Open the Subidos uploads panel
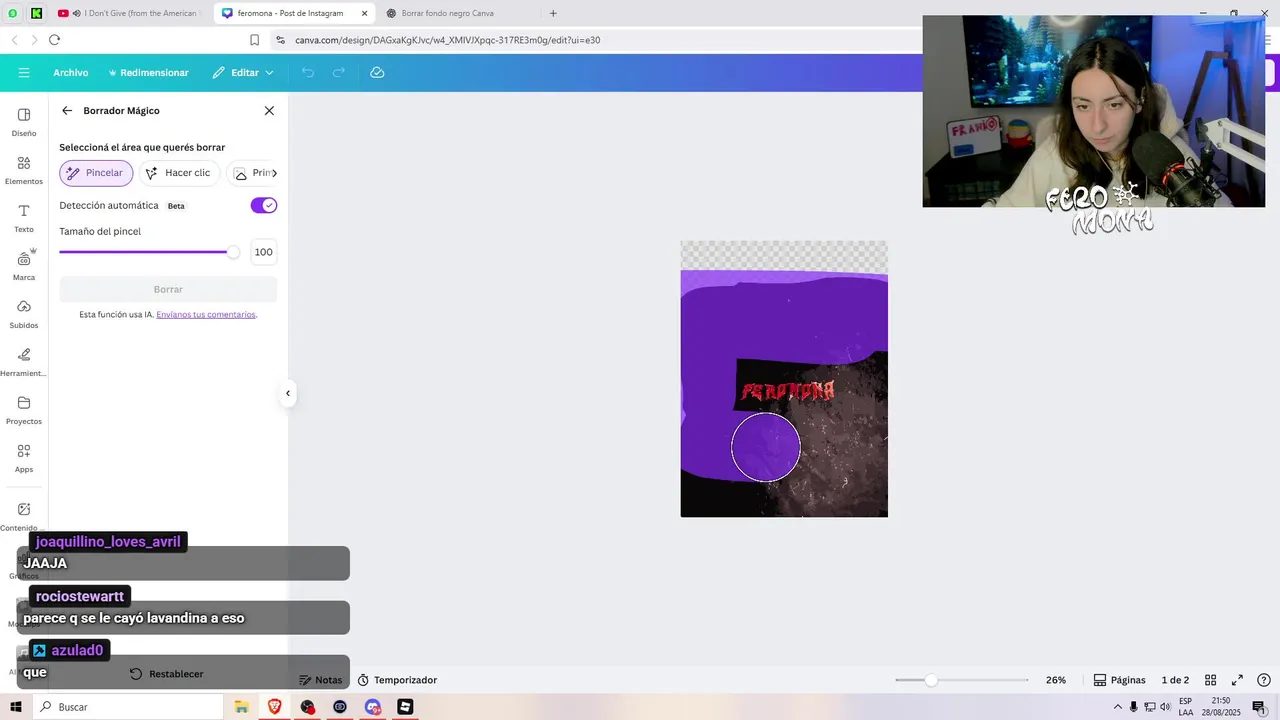 point(24,314)
